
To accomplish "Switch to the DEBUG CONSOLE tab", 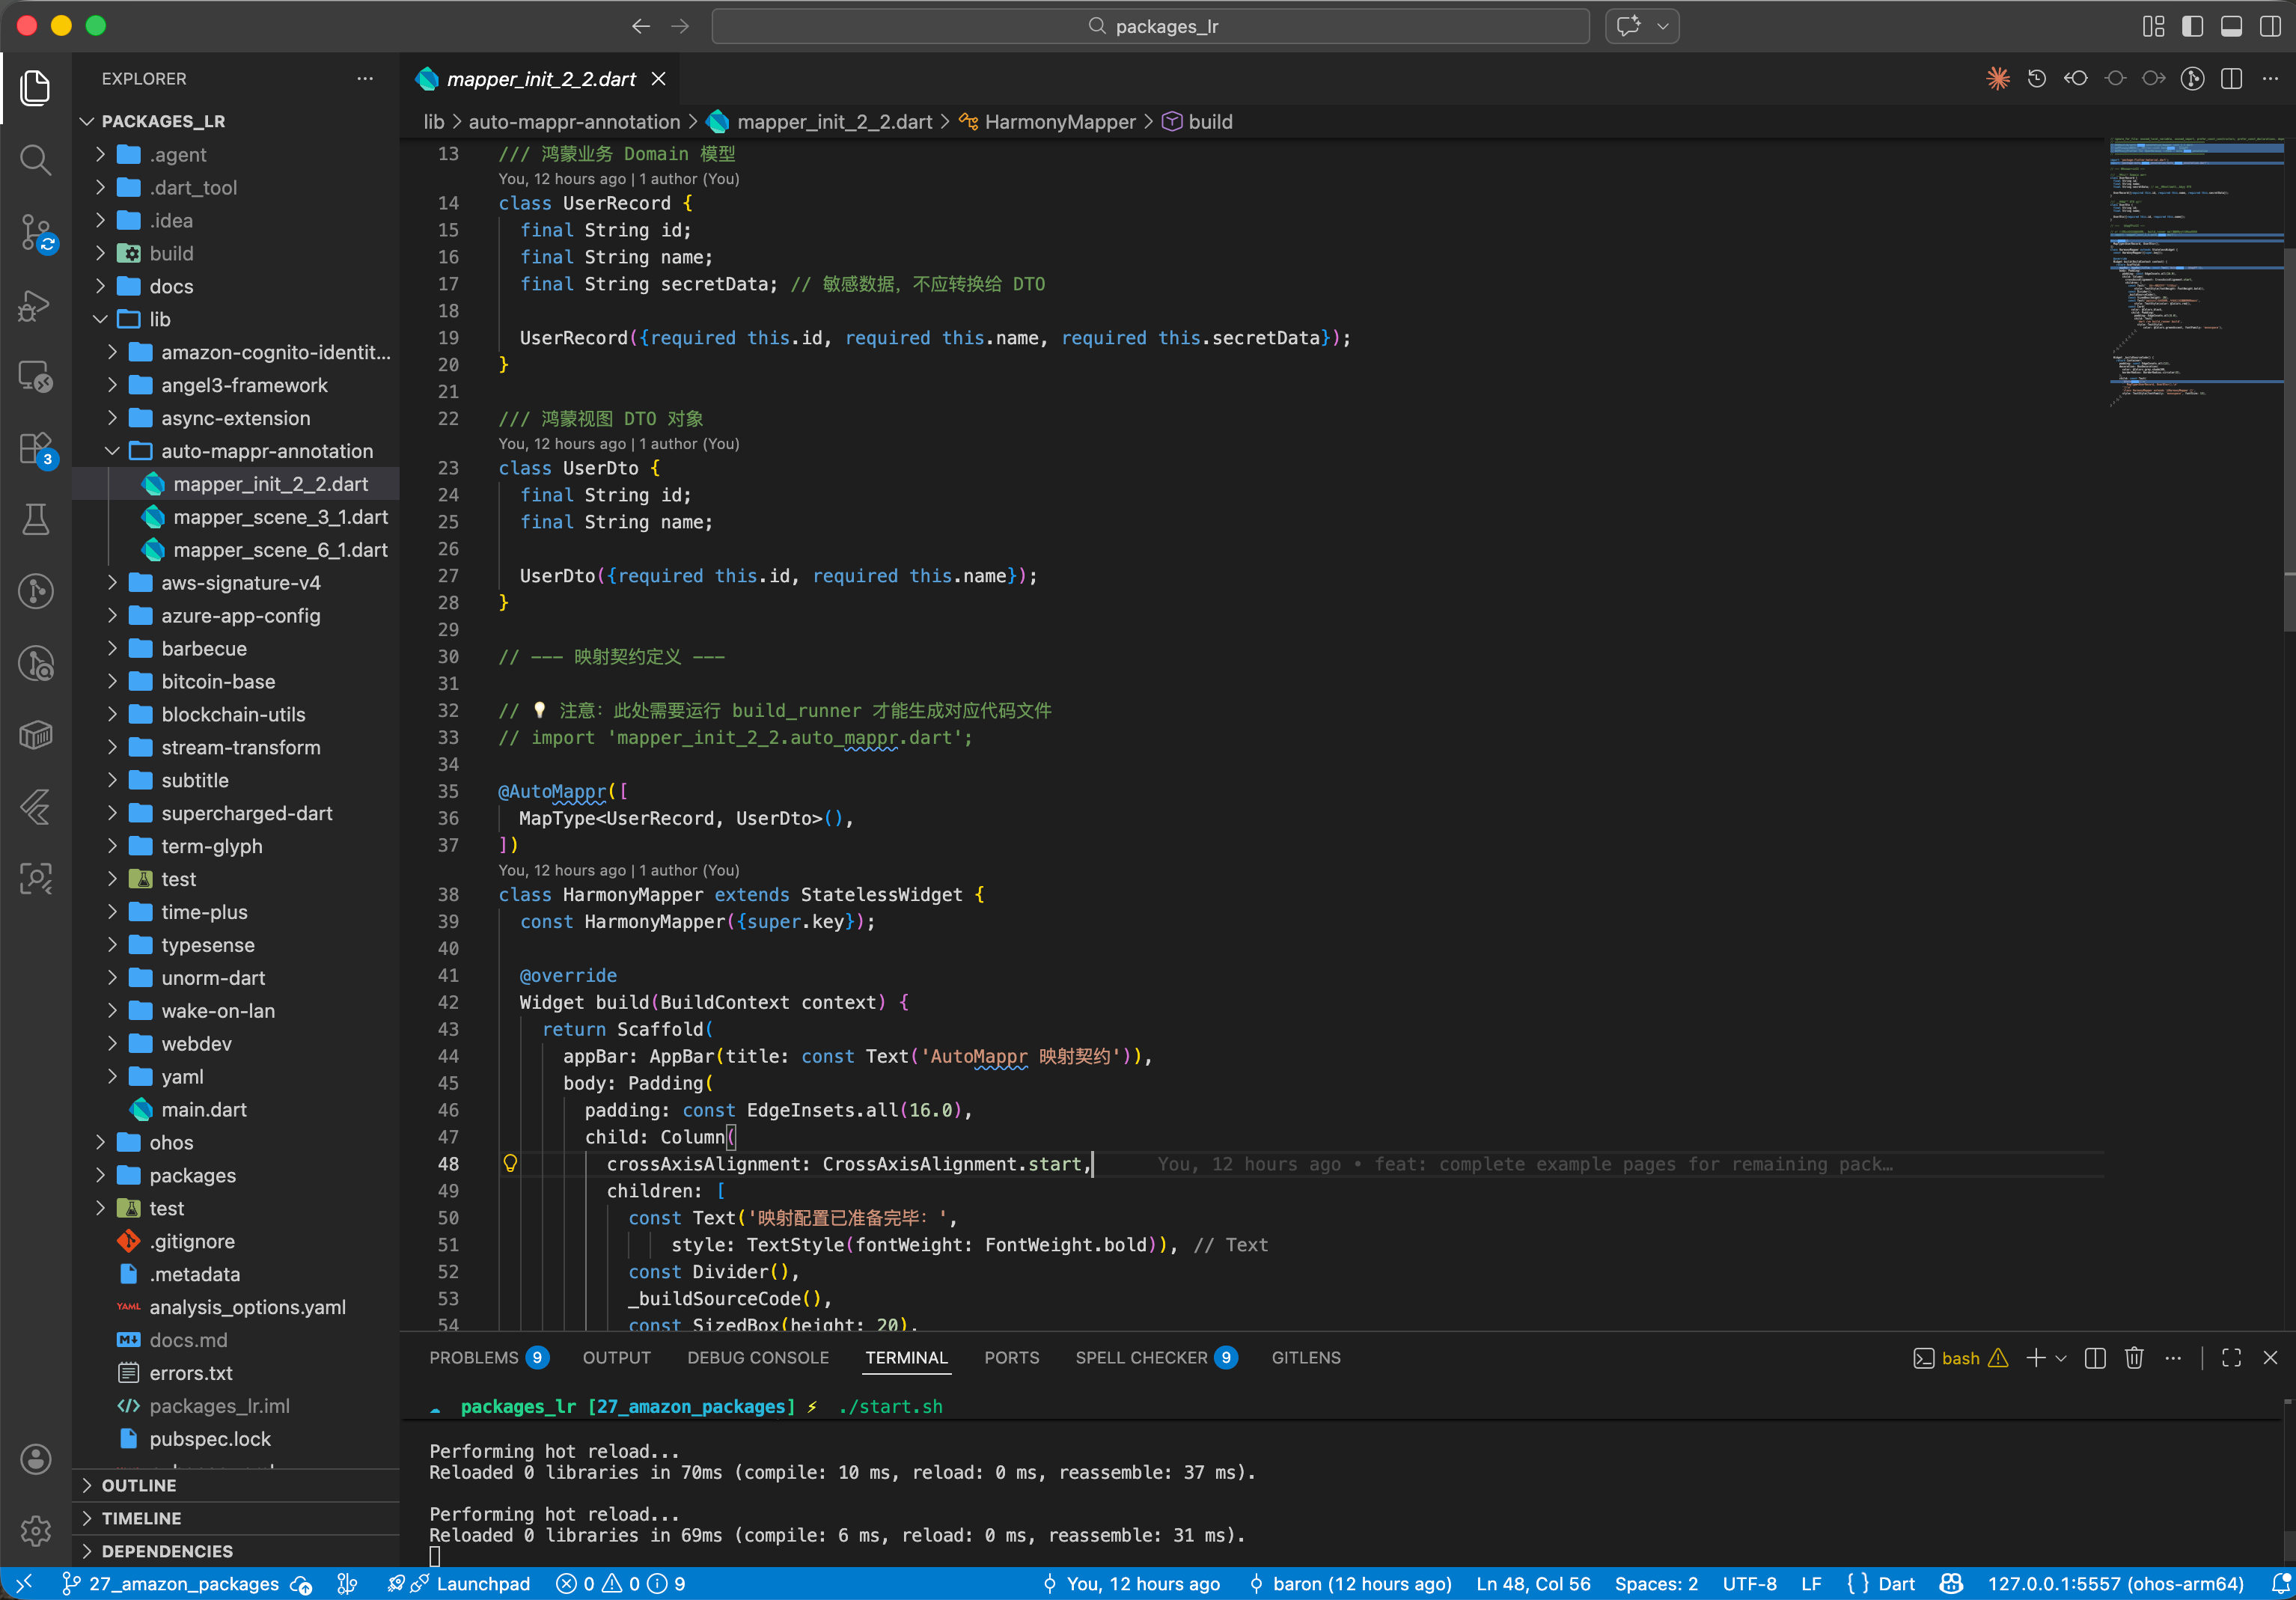I will 757,1357.
